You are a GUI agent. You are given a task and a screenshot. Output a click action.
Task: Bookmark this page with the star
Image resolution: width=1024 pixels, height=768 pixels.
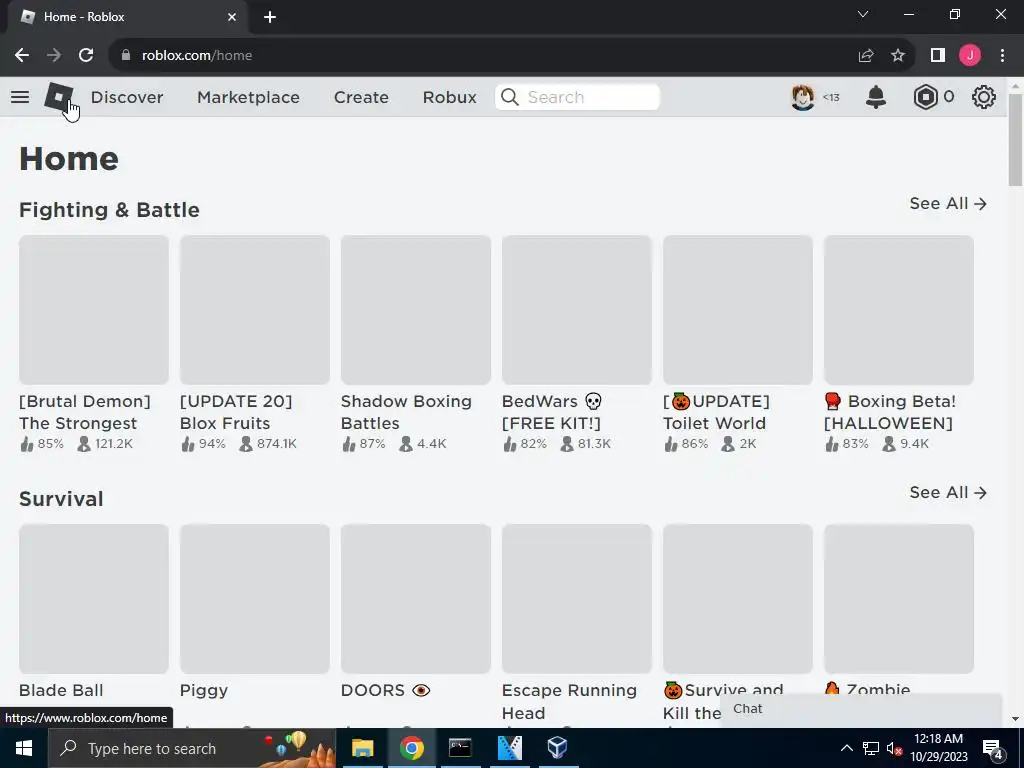coord(898,56)
